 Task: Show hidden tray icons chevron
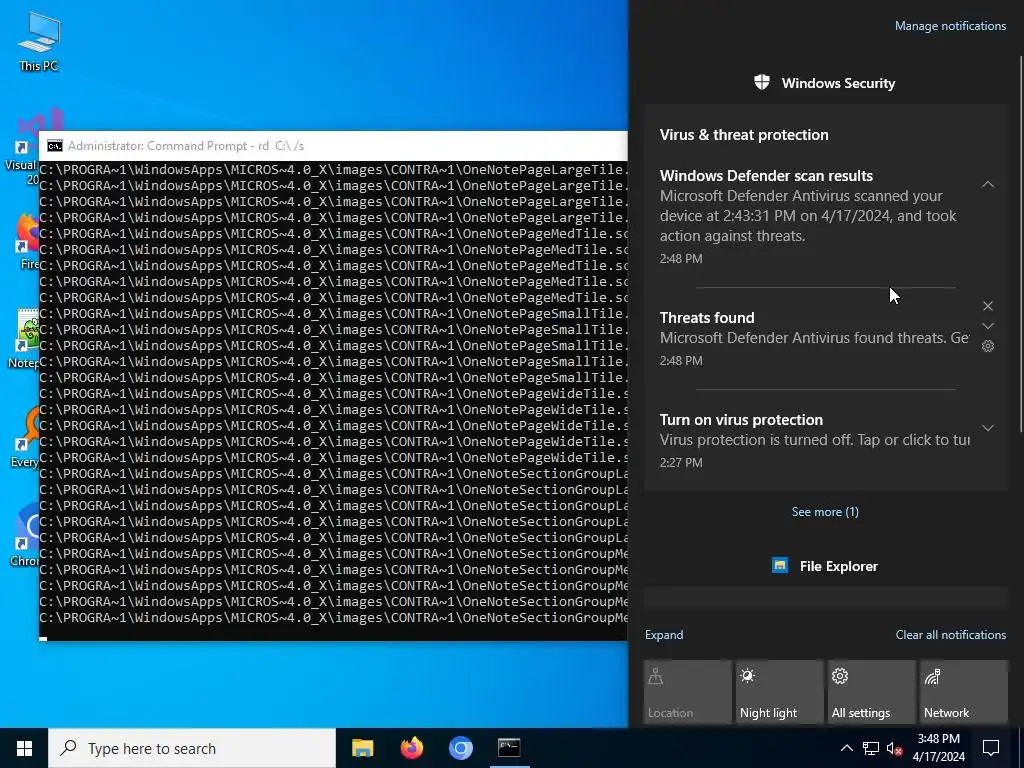[x=846, y=748]
